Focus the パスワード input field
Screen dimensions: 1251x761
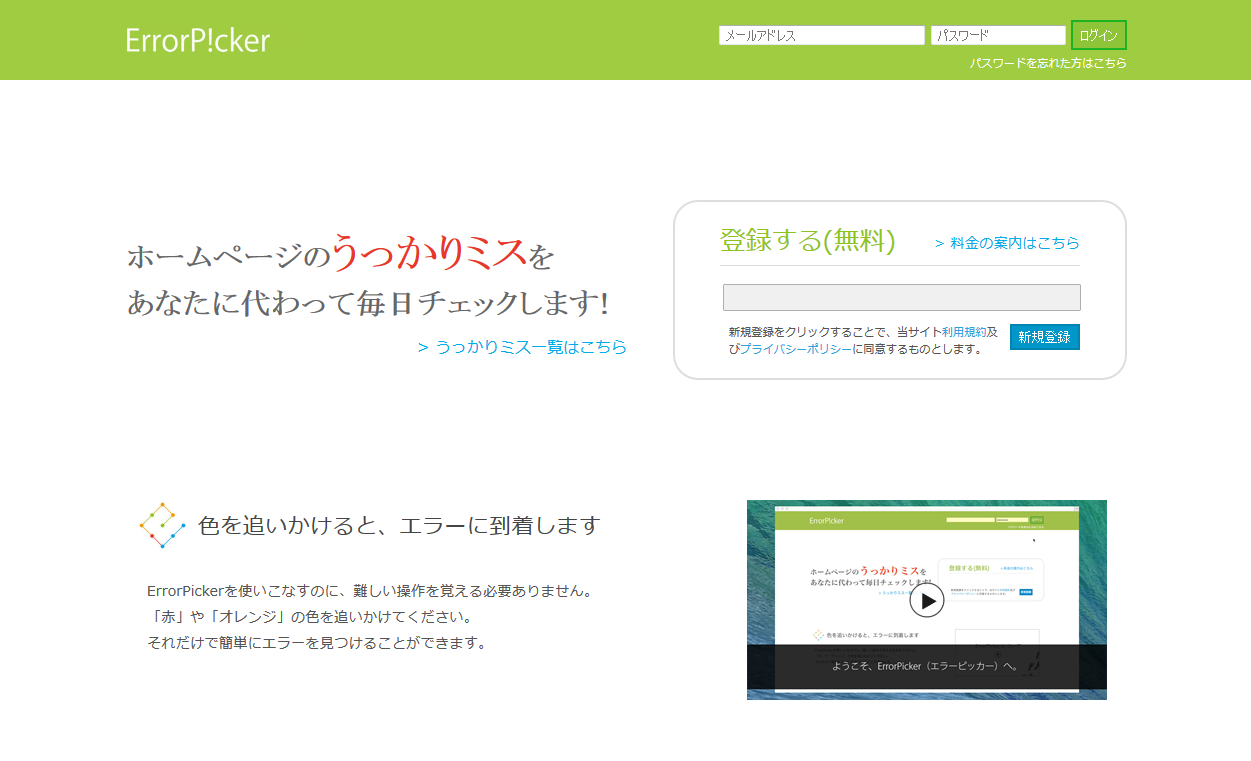coord(998,36)
